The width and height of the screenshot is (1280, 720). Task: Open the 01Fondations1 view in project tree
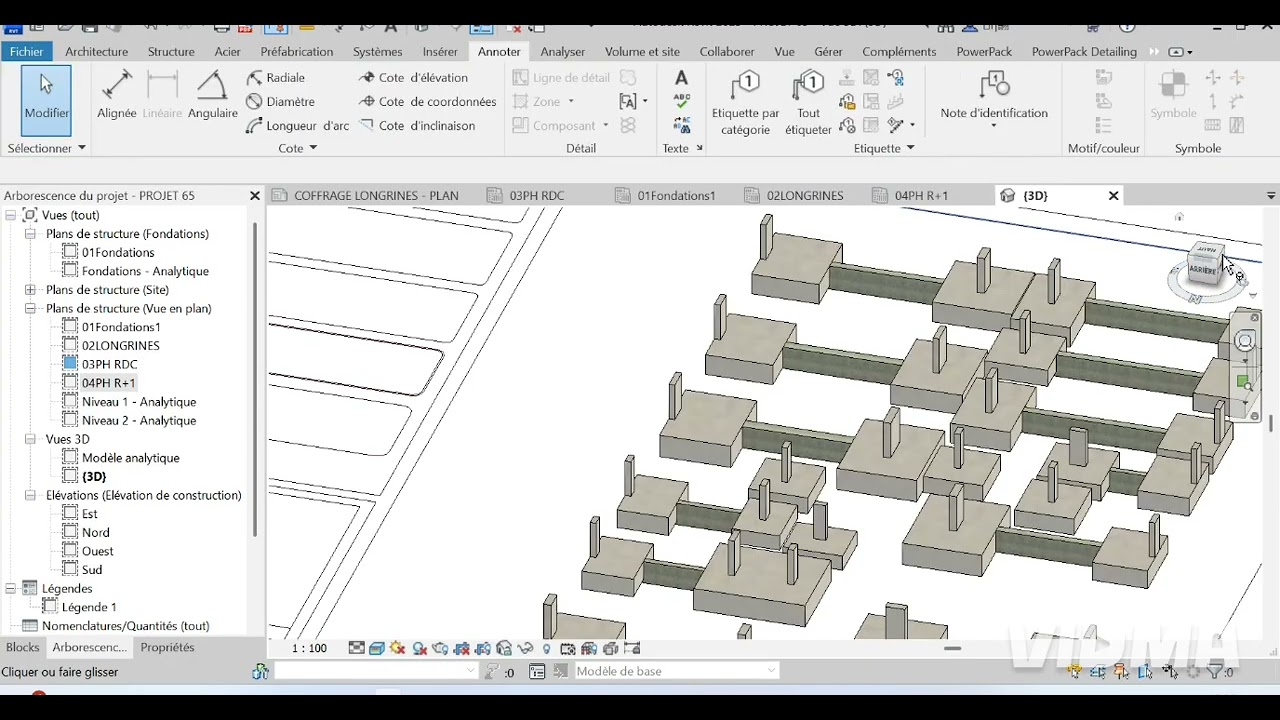(121, 327)
